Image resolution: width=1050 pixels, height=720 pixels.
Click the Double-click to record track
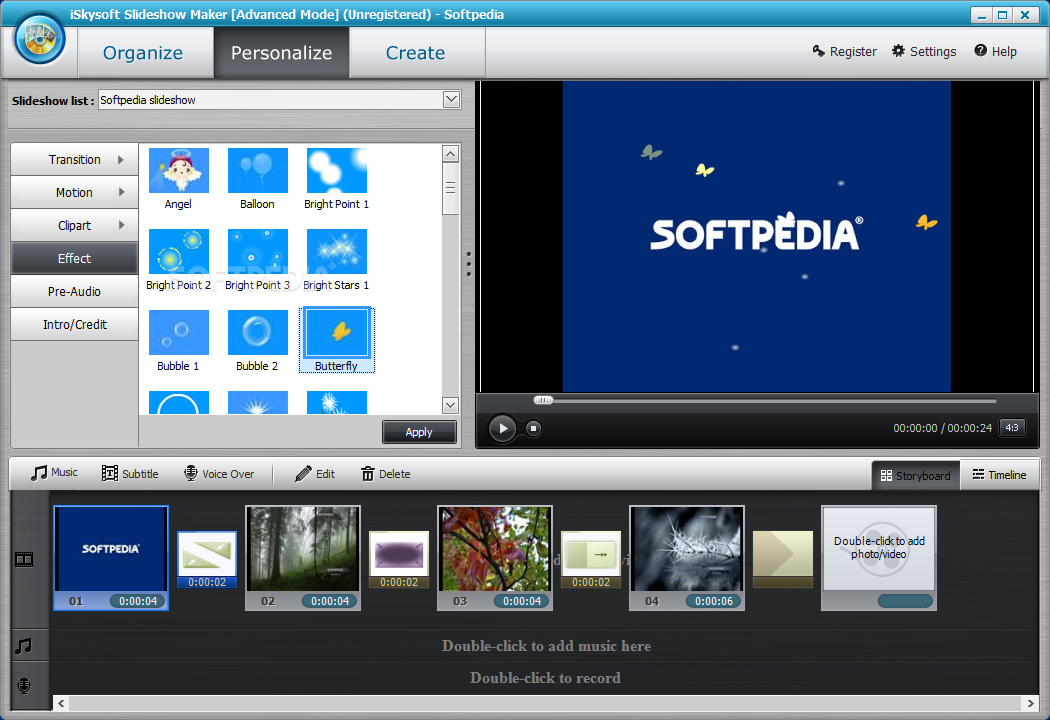coord(546,678)
